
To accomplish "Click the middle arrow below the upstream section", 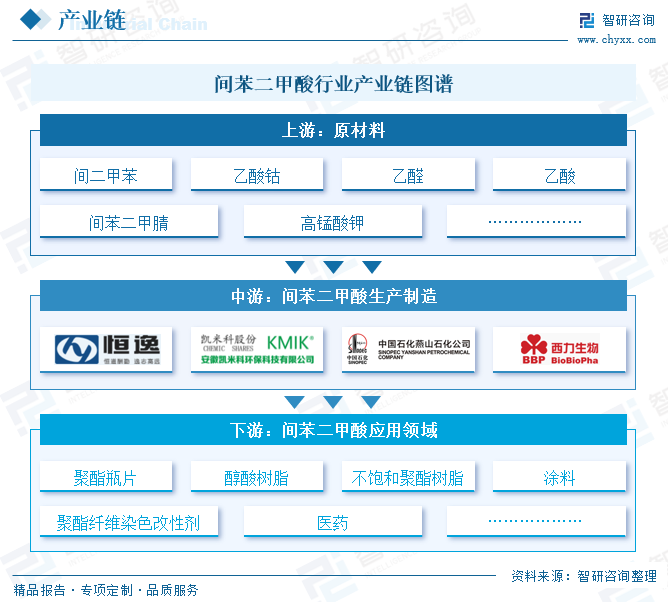I will (333, 267).
